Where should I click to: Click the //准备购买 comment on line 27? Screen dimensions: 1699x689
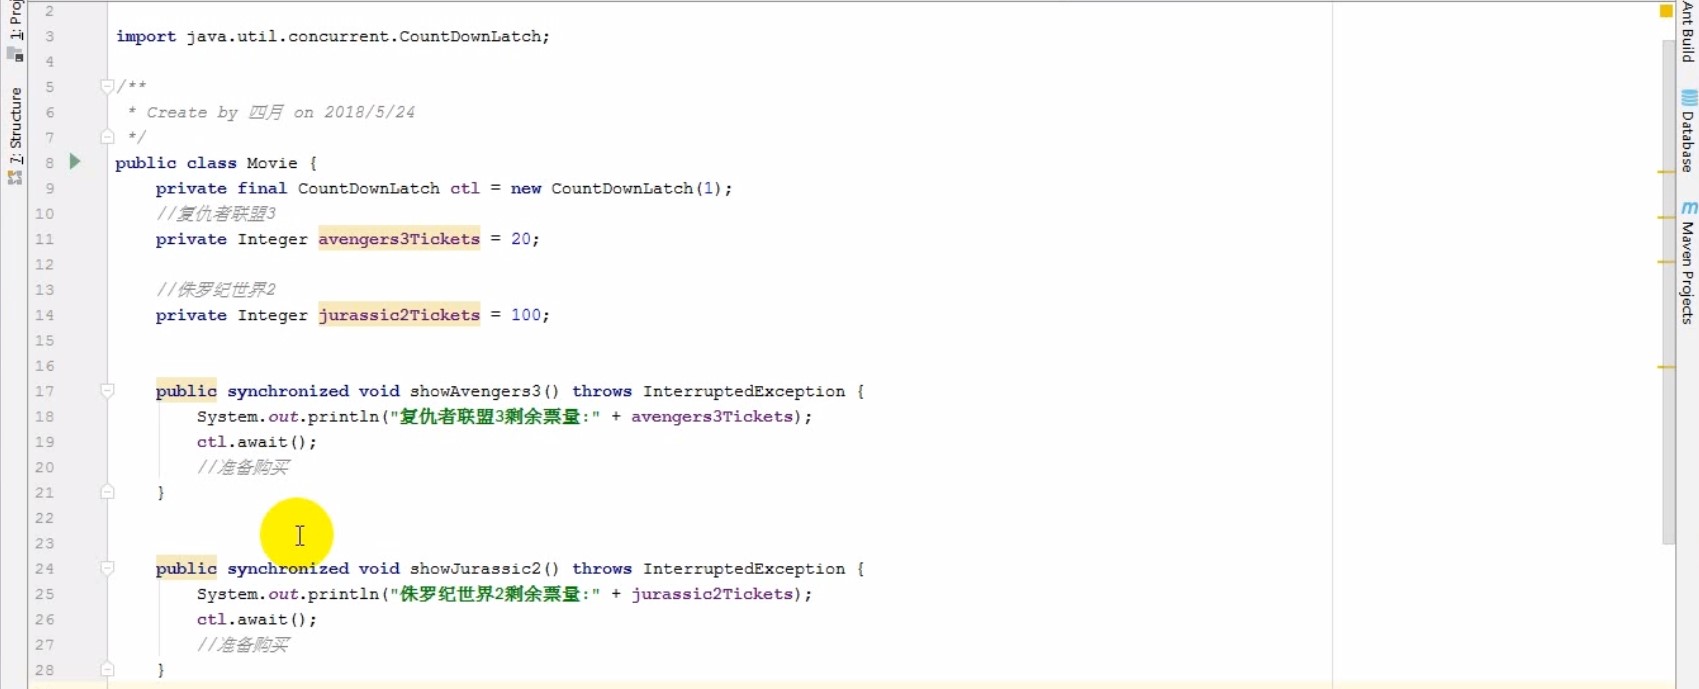pyautogui.click(x=243, y=645)
